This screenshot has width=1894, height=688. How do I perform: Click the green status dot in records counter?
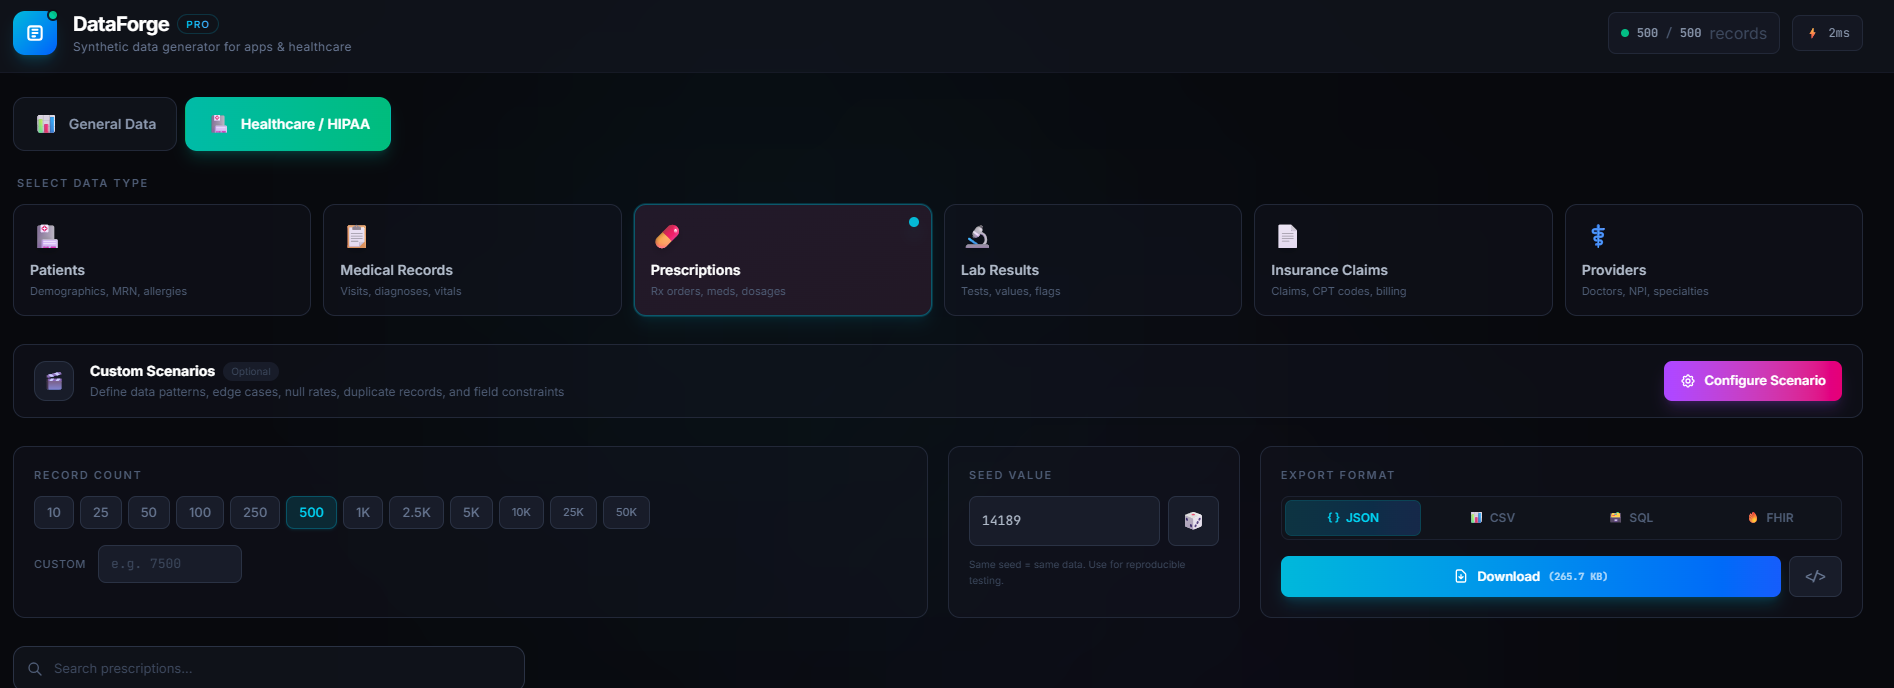tap(1625, 33)
